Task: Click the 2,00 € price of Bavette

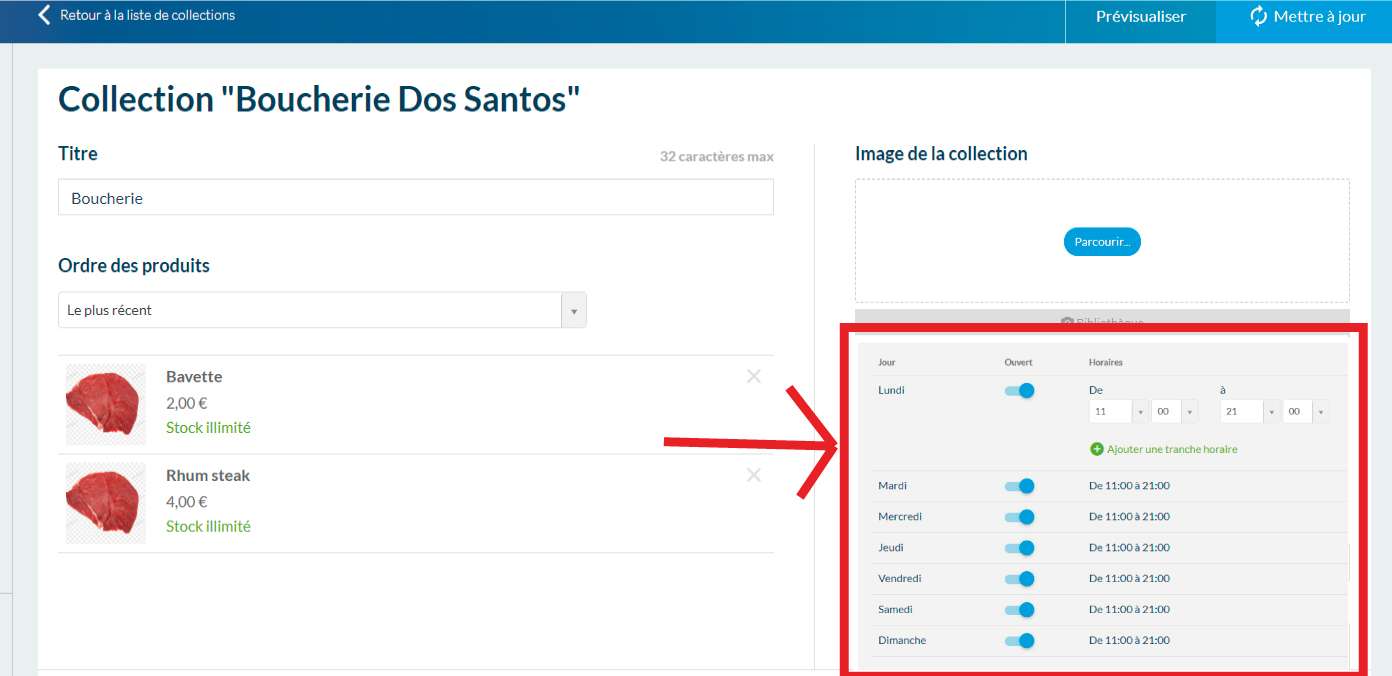Action: pyautogui.click(x=187, y=403)
